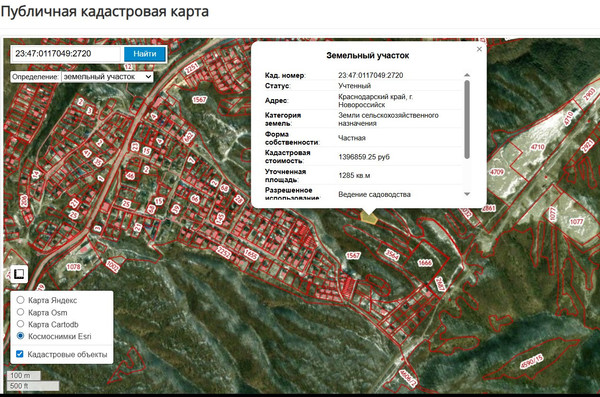Focus the cadastral number search field
This screenshot has height=397, width=600.
[65, 54]
